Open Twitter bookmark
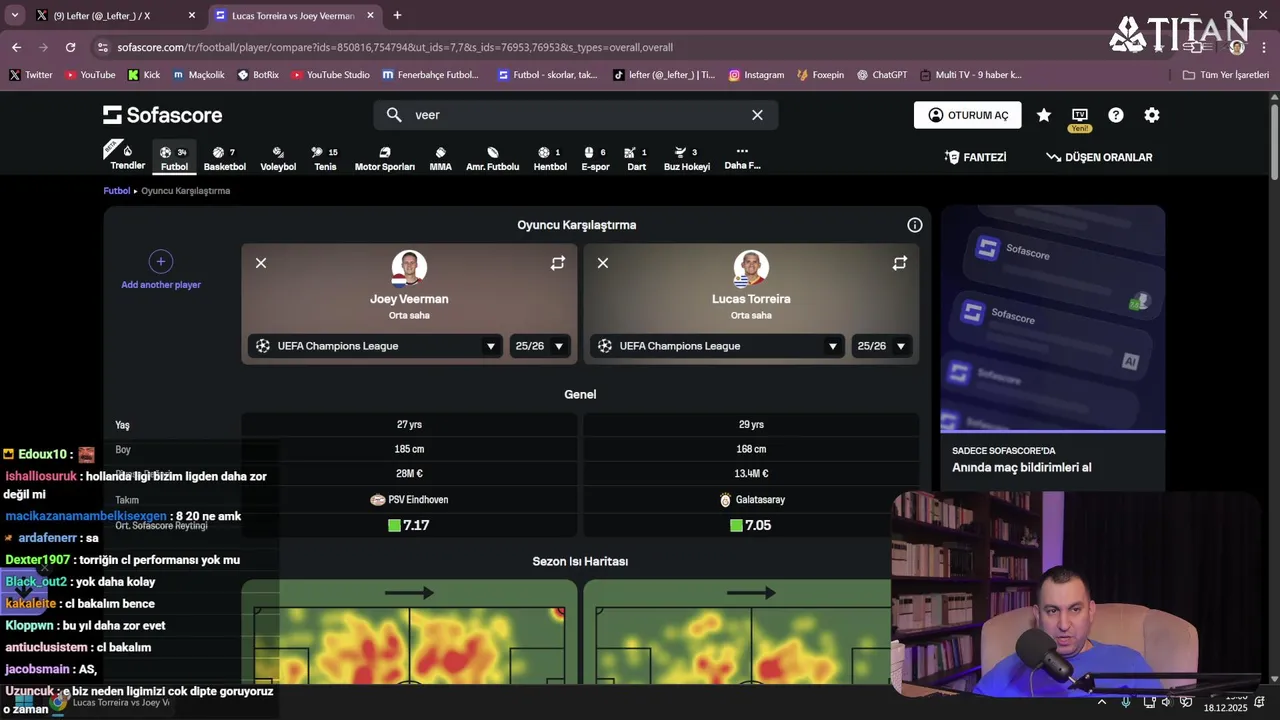Viewport: 1280px width, 720px height. click(x=30, y=75)
